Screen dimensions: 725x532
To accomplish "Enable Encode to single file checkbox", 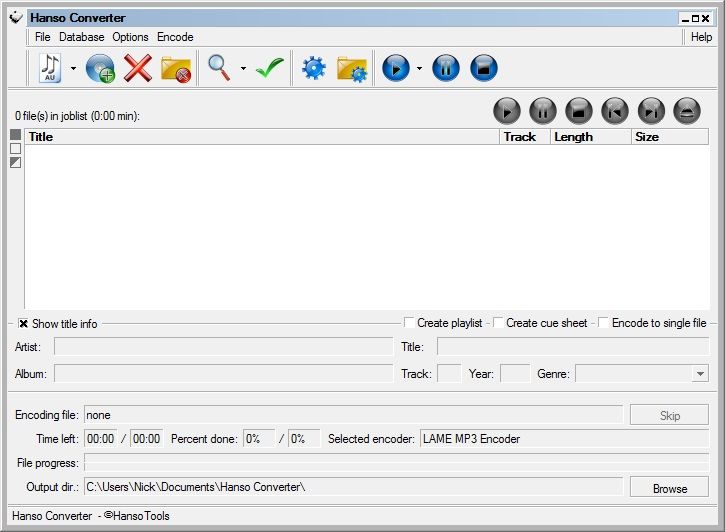I will point(603,322).
